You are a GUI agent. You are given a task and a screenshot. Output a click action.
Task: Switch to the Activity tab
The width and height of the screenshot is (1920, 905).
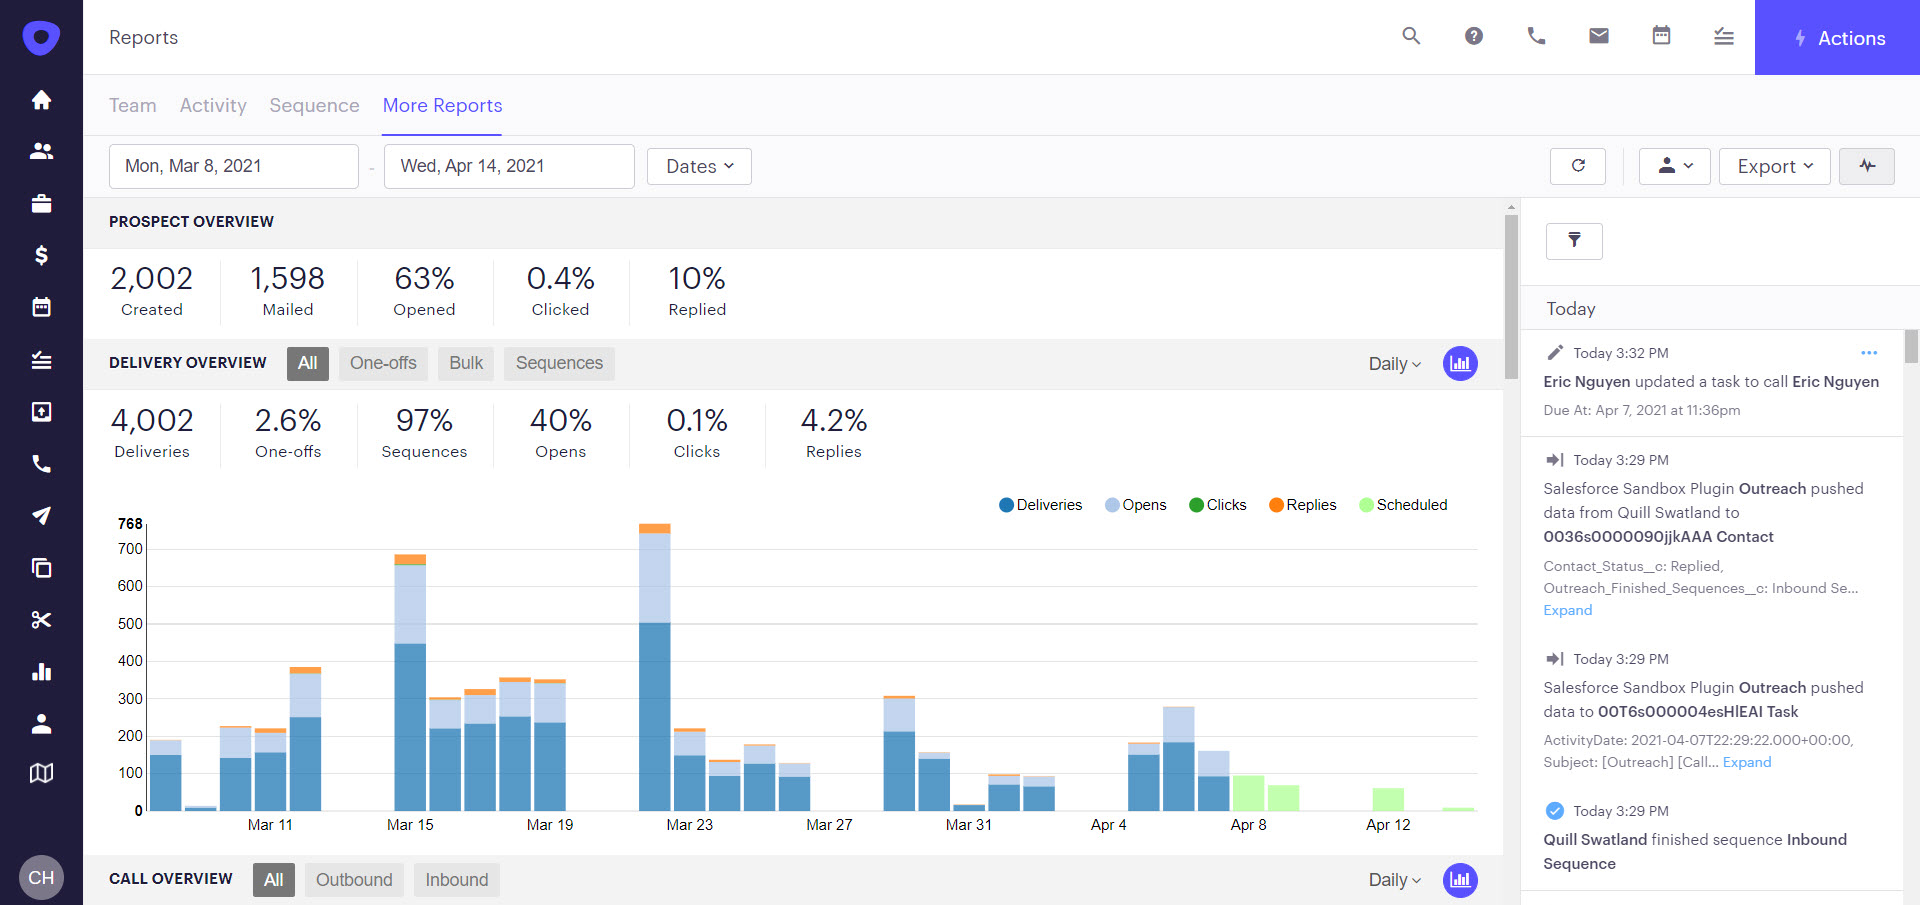click(213, 105)
